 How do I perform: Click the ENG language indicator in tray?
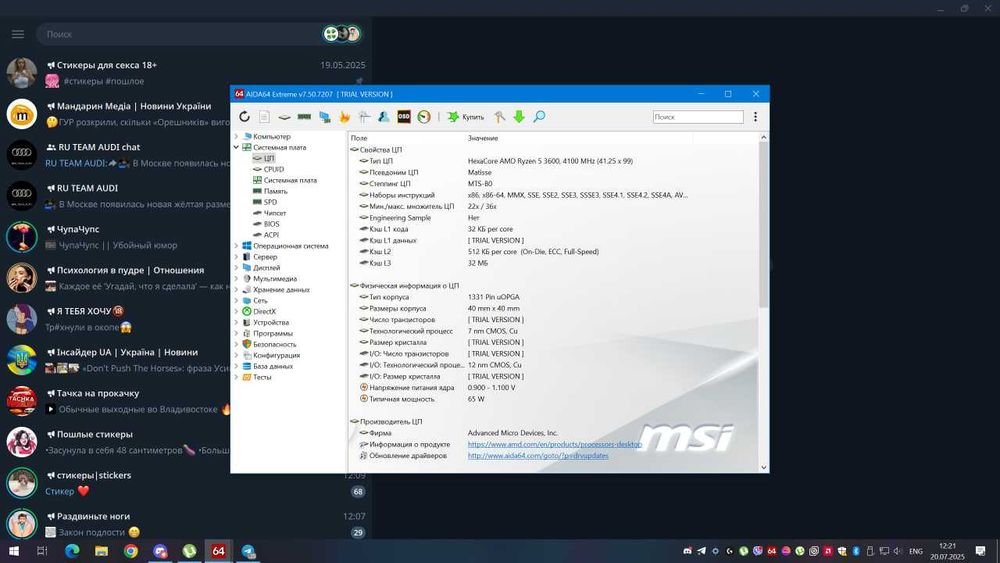916,551
